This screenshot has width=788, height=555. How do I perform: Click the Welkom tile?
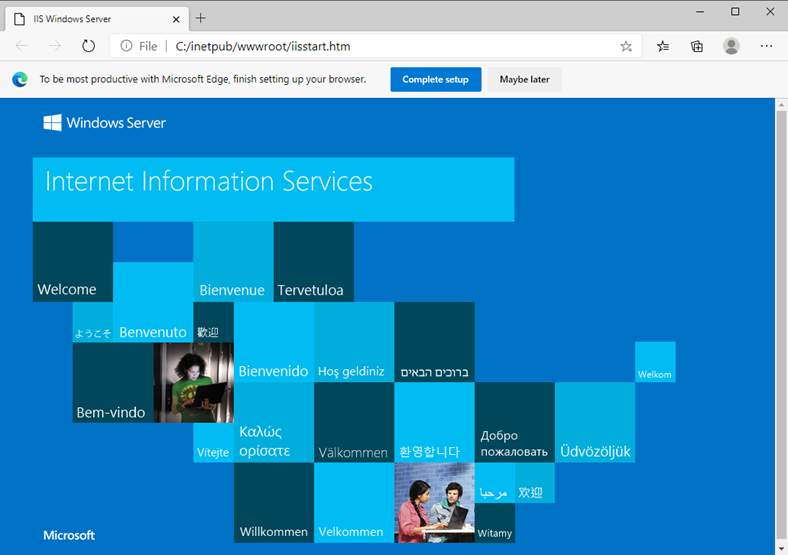[655, 362]
